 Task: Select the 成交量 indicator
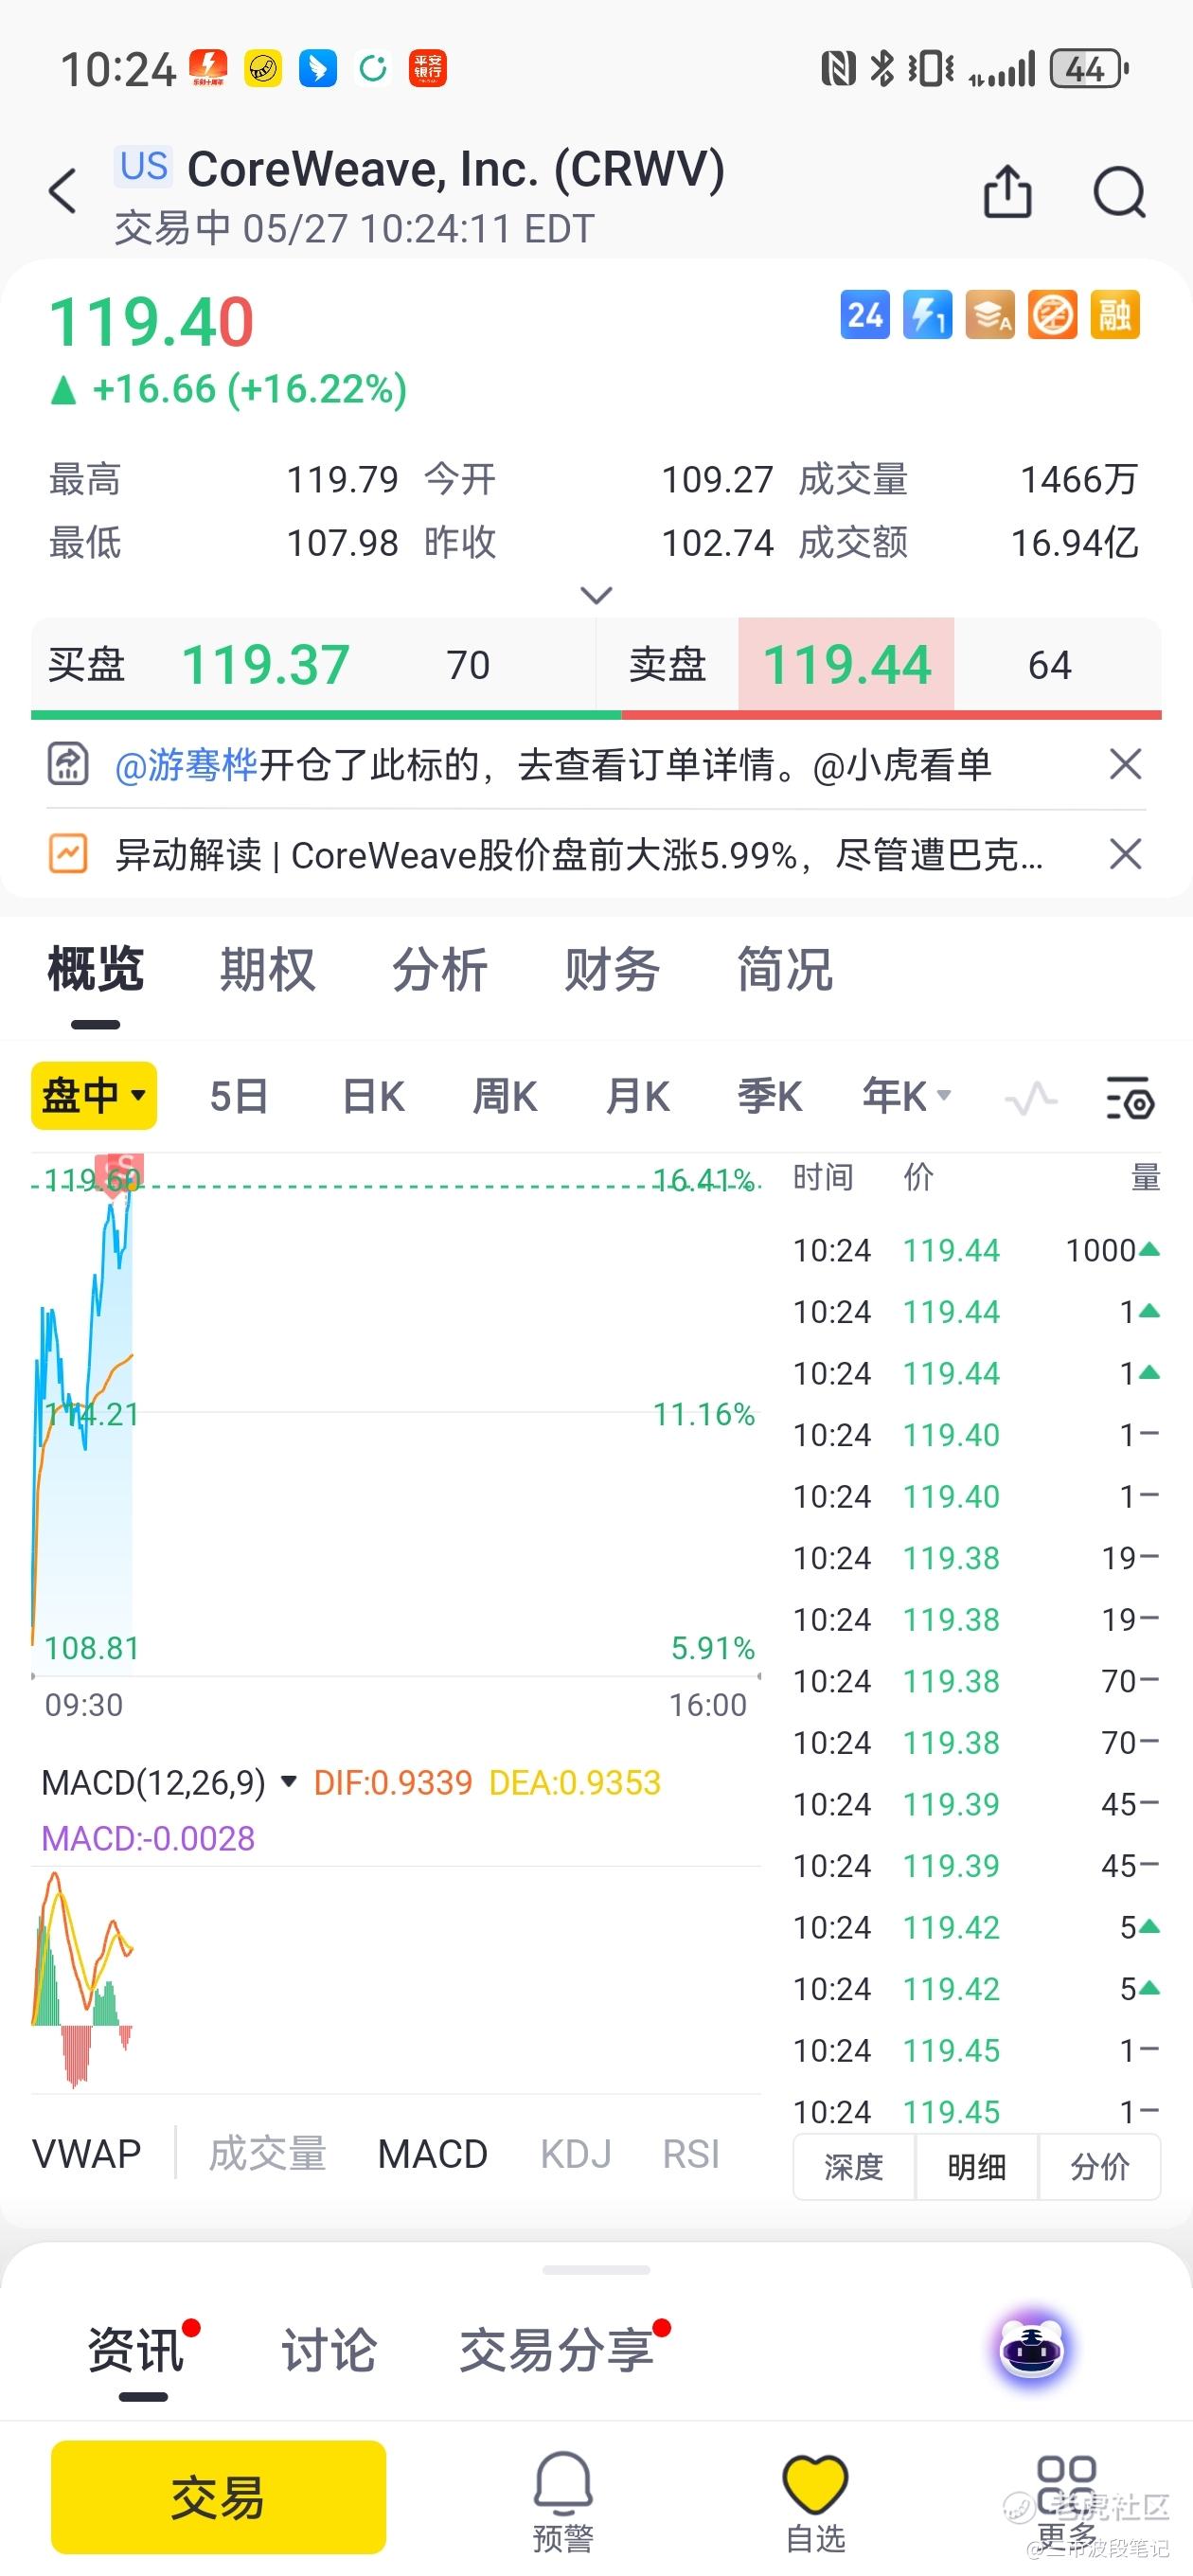click(x=267, y=2155)
